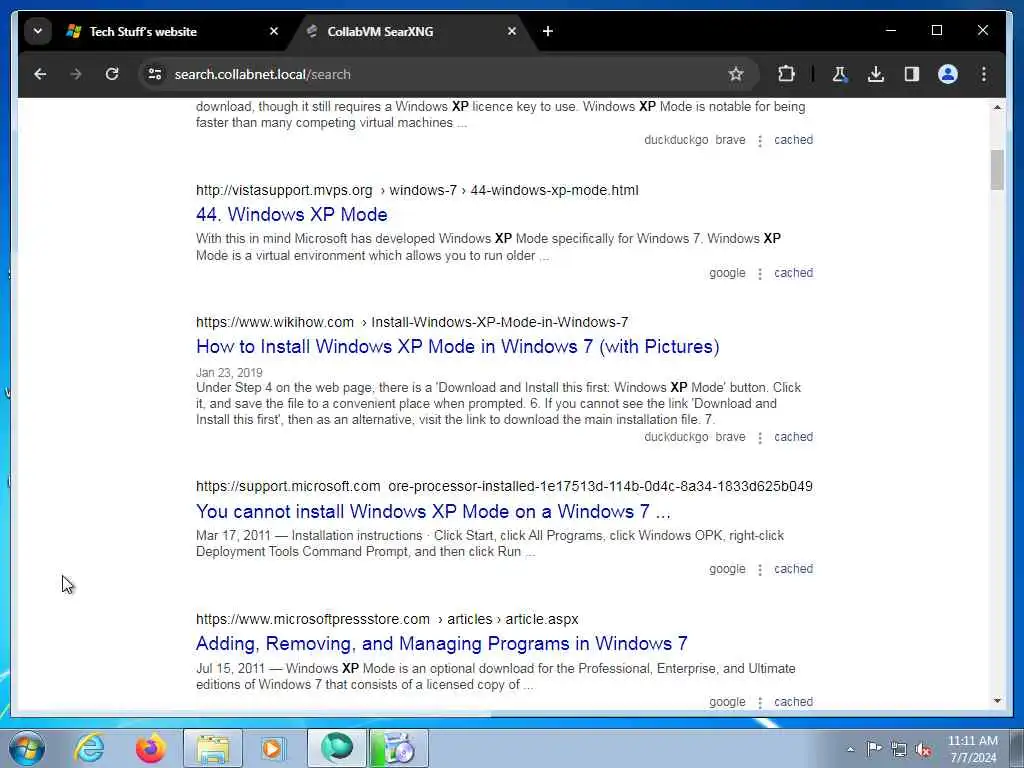Open How to Install Windows XP Mode result
This screenshot has width=1024, height=768.
click(x=457, y=346)
